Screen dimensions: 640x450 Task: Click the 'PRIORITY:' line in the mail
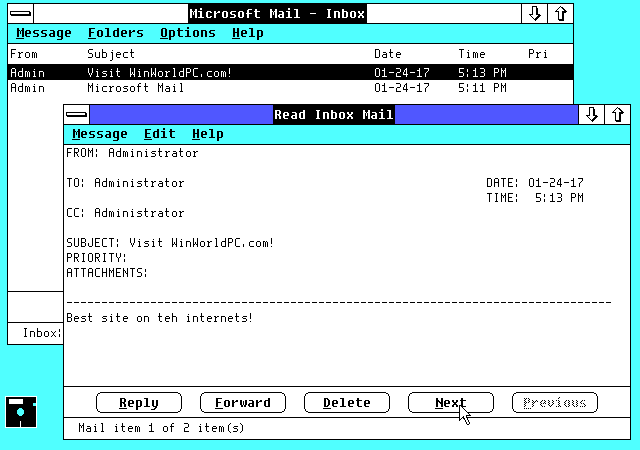pyautogui.click(x=97, y=258)
